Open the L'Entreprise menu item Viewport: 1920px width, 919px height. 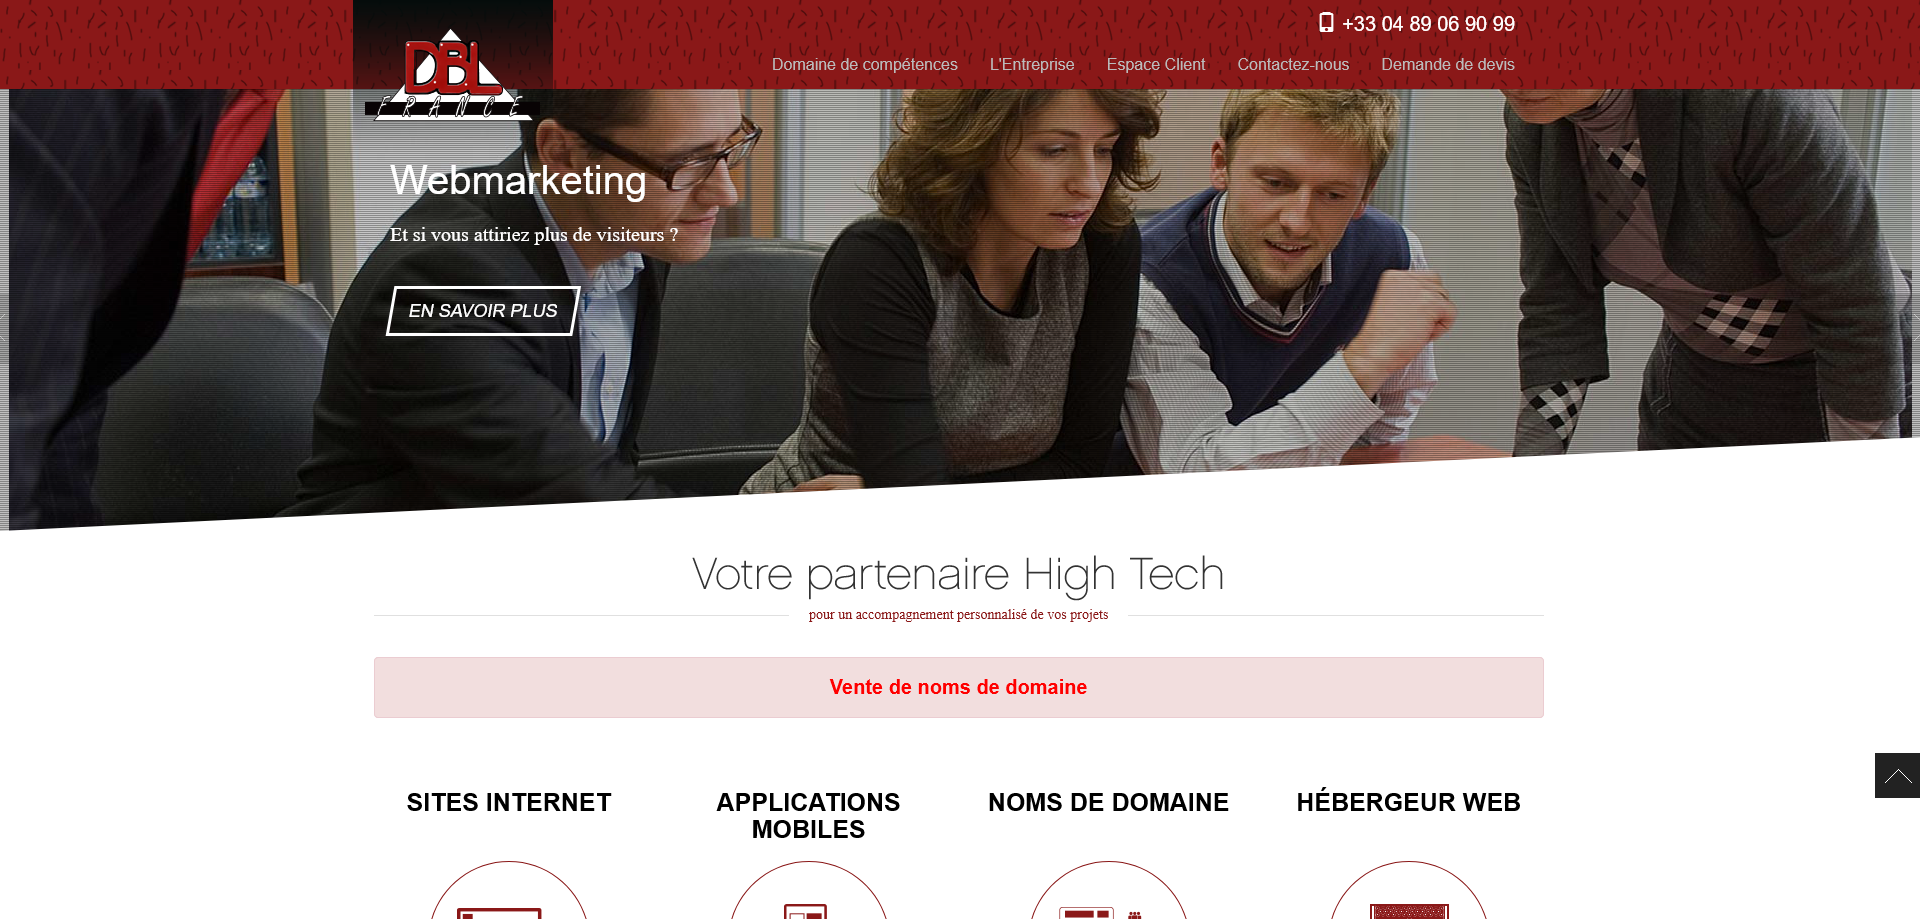coord(1032,64)
